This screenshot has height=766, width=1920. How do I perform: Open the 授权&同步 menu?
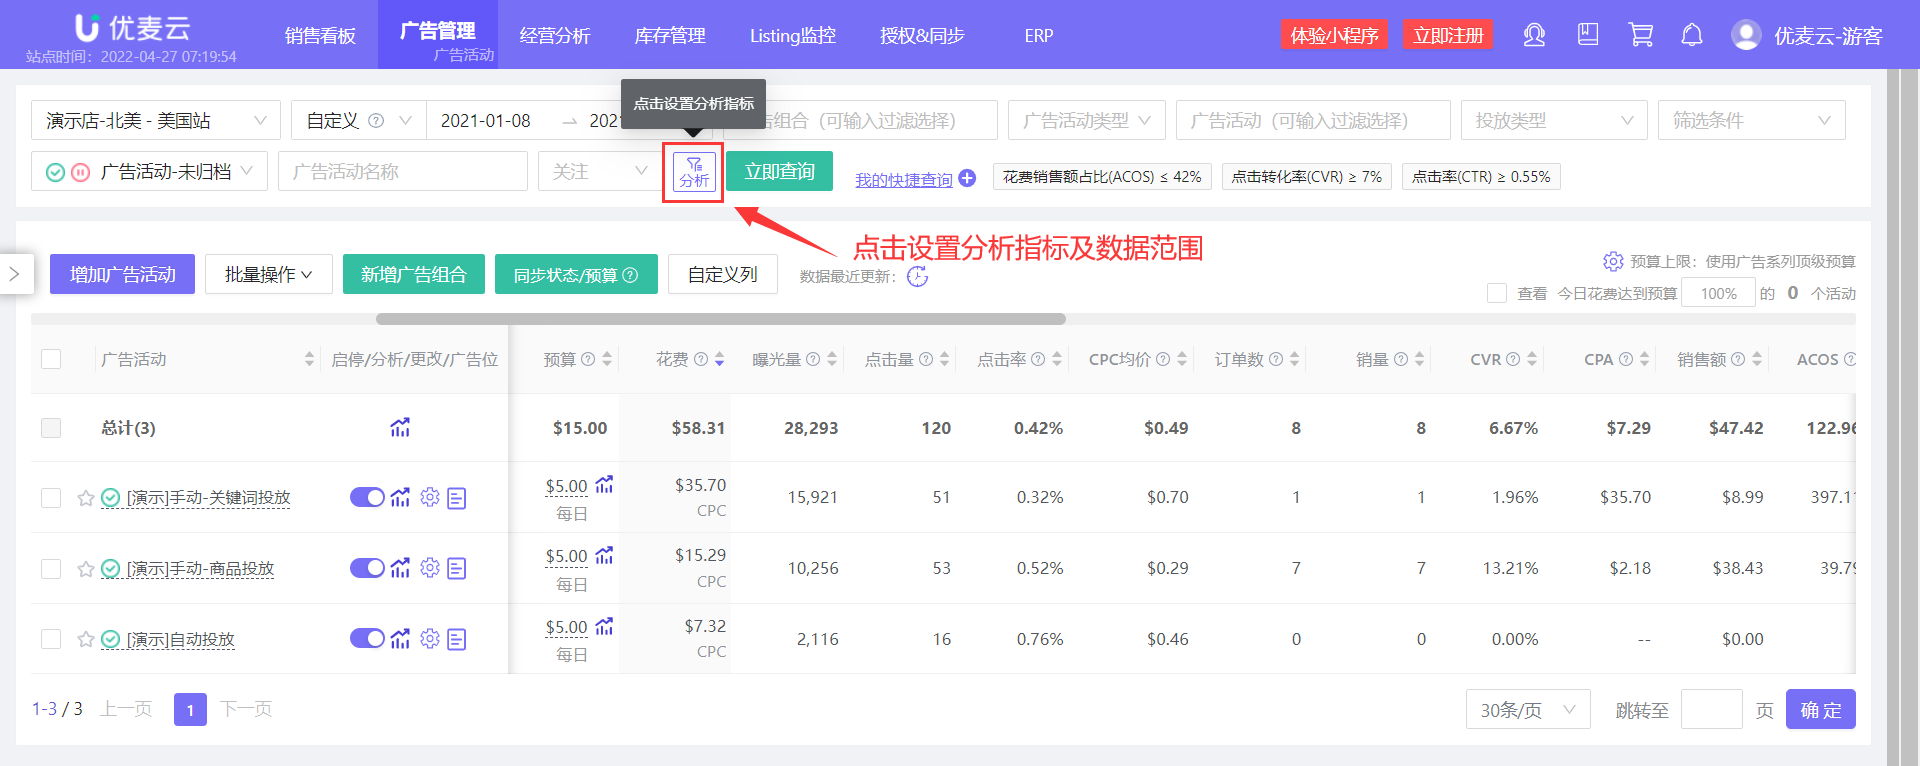[x=922, y=35]
